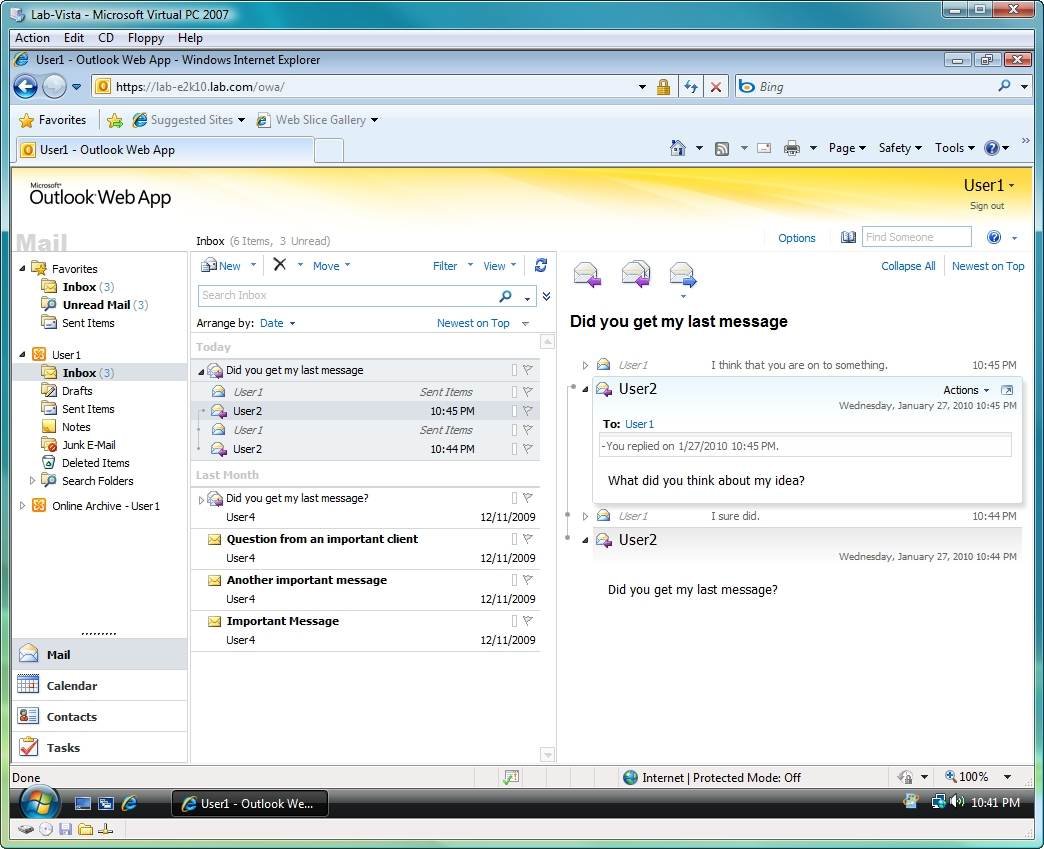Click the Sign out link
Viewport: 1044px width, 849px height.
click(986, 206)
